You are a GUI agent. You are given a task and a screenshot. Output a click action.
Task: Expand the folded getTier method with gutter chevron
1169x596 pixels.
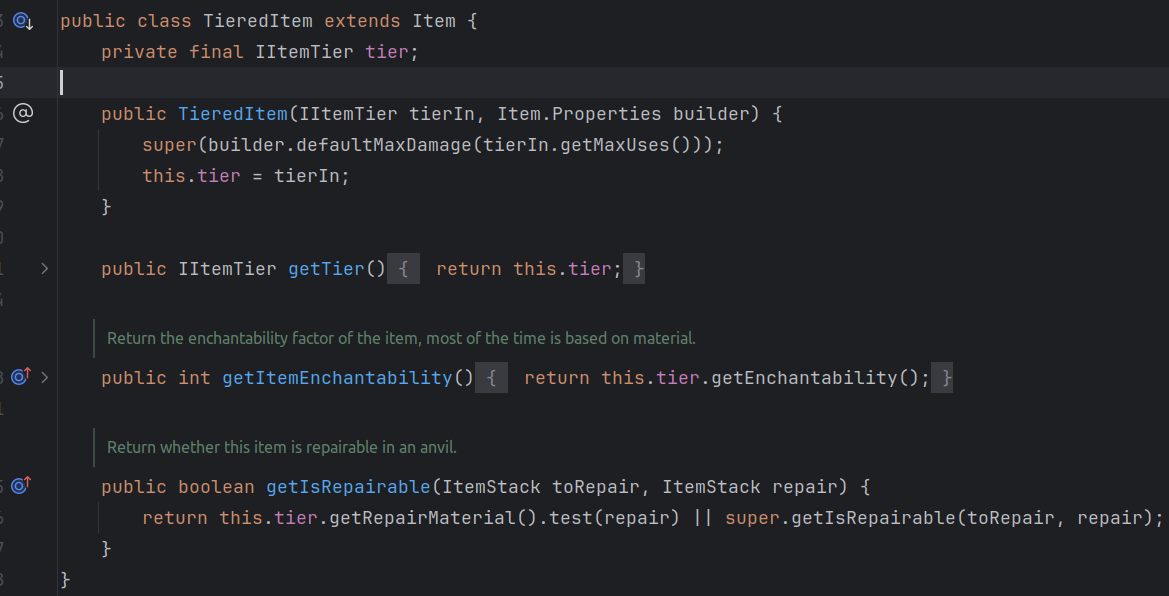point(45,269)
